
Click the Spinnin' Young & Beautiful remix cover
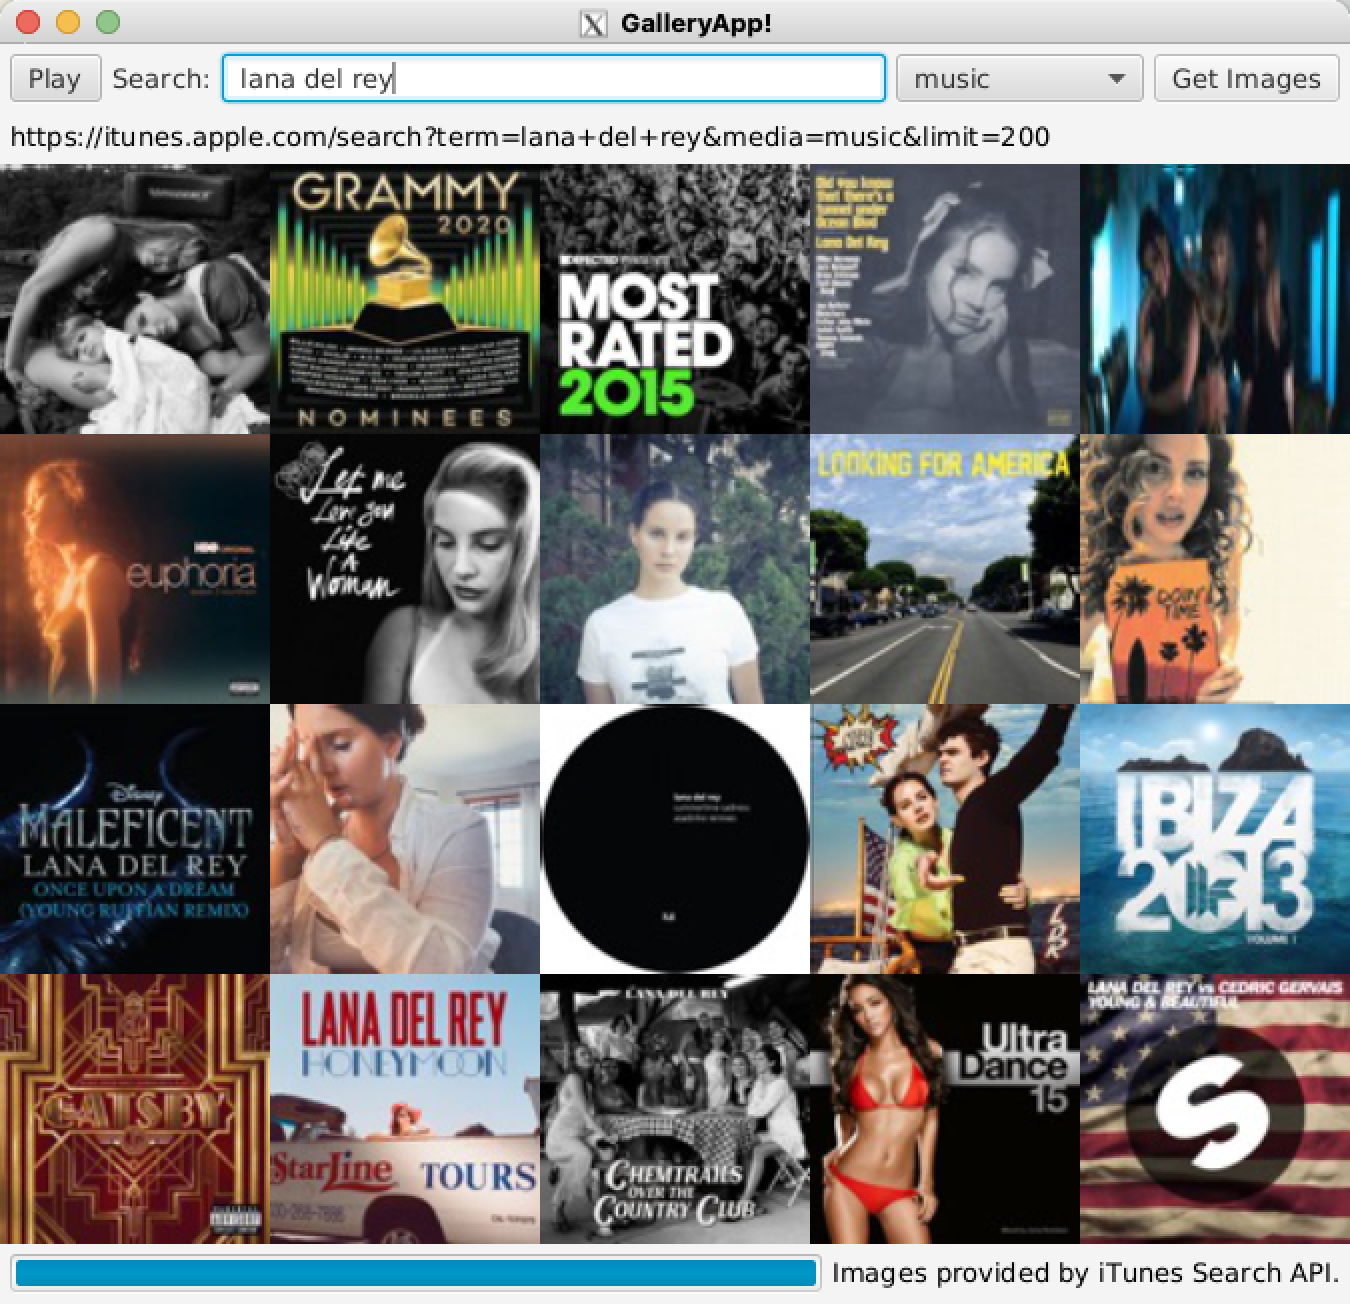1215,1109
